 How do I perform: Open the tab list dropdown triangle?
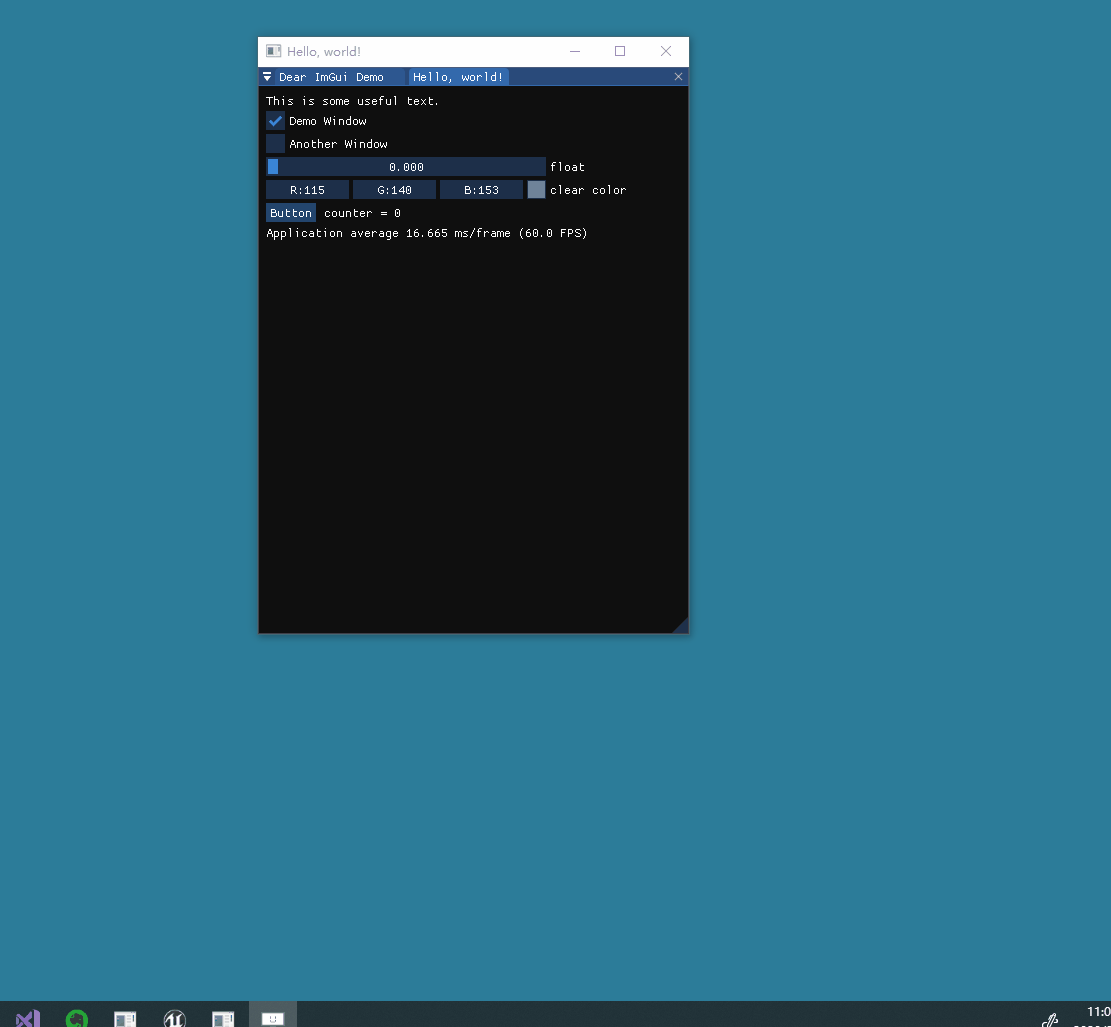(x=267, y=77)
